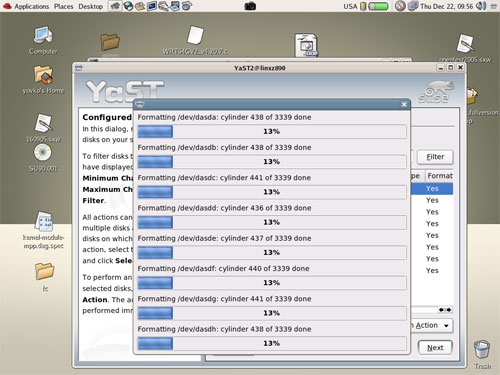Click the /dev/dasdh formatting progress bar
The width and height of the screenshot is (500, 375).
point(272,344)
